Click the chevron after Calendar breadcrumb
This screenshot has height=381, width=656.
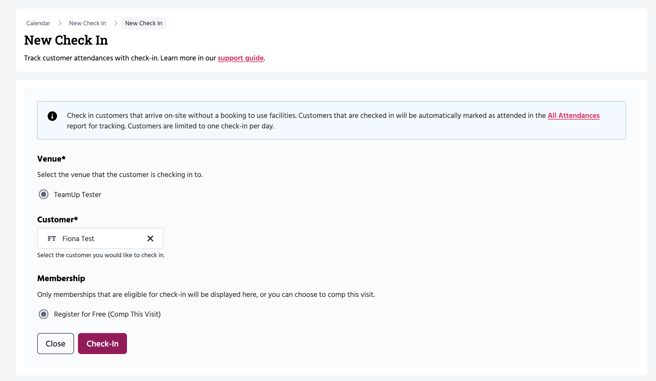pyautogui.click(x=60, y=23)
